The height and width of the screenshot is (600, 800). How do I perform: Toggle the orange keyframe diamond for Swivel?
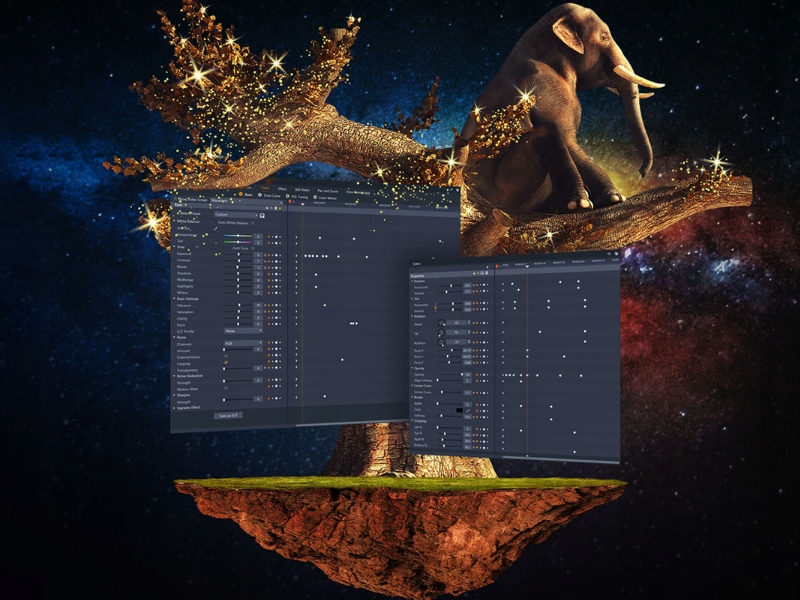[x=477, y=323]
